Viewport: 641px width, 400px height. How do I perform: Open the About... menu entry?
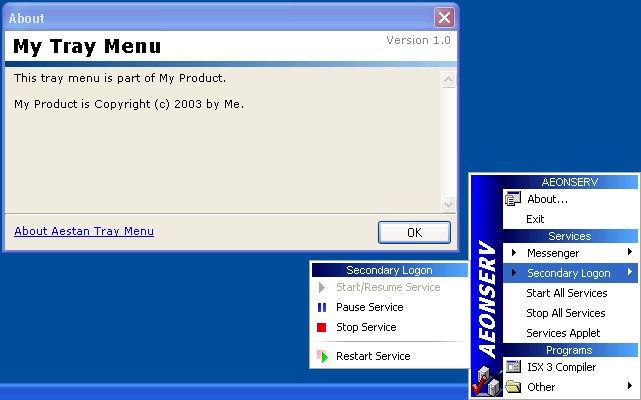(x=570, y=199)
